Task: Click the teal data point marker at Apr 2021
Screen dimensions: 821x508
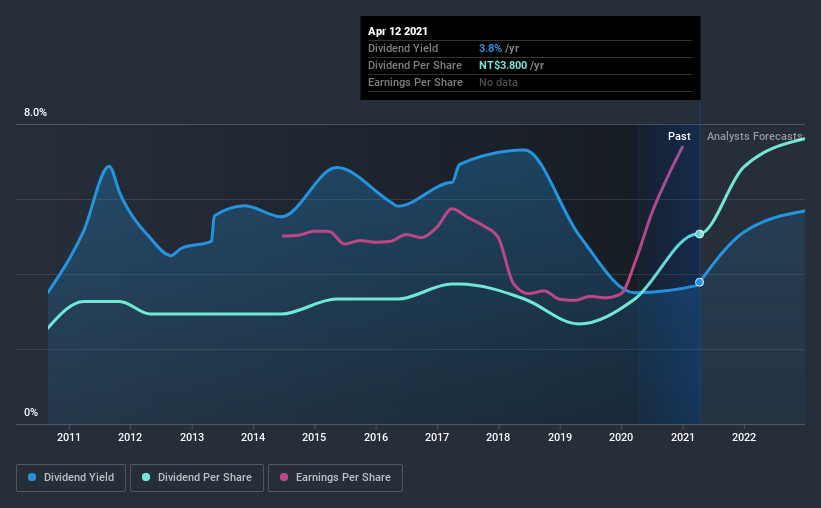Action: 700,234
